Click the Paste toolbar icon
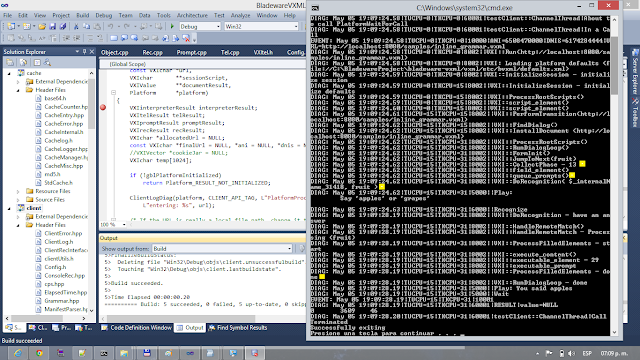This screenshot has height=360, width=640. point(97,27)
